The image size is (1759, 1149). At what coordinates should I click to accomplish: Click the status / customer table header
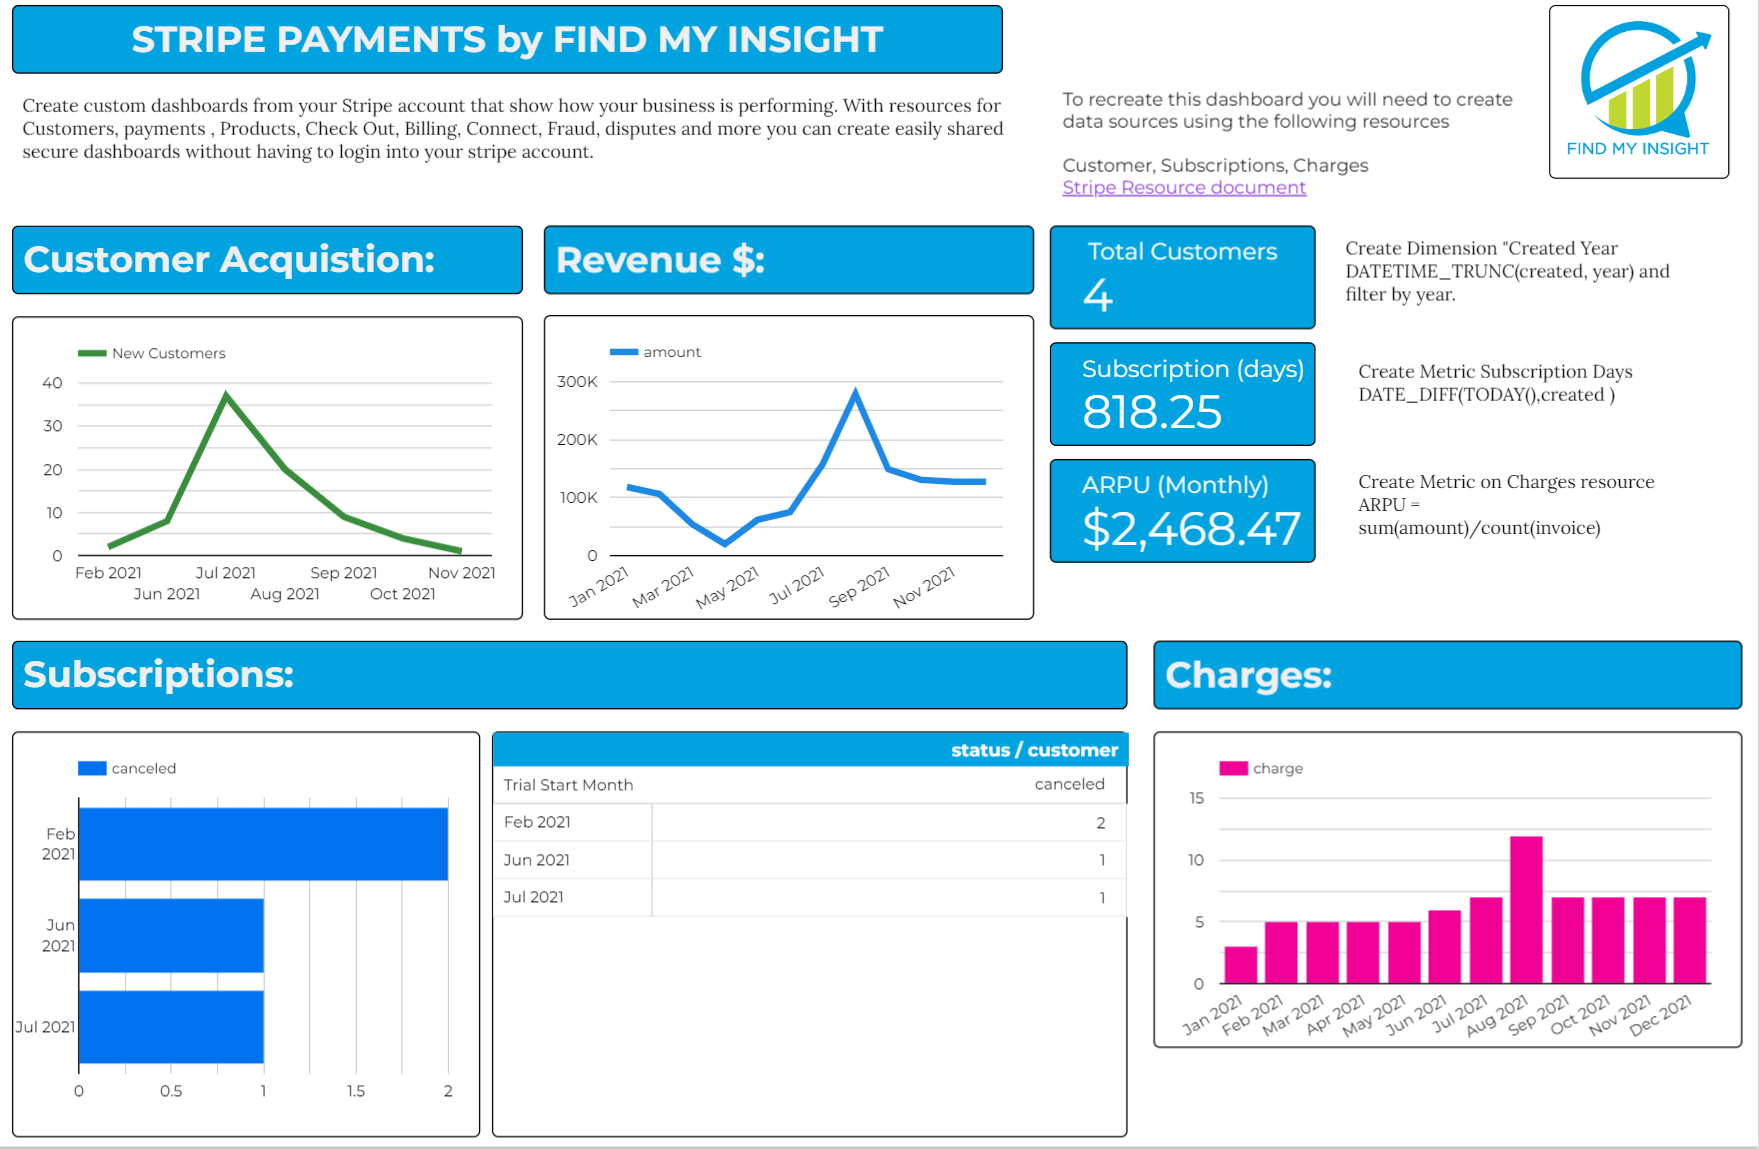(x=1034, y=750)
